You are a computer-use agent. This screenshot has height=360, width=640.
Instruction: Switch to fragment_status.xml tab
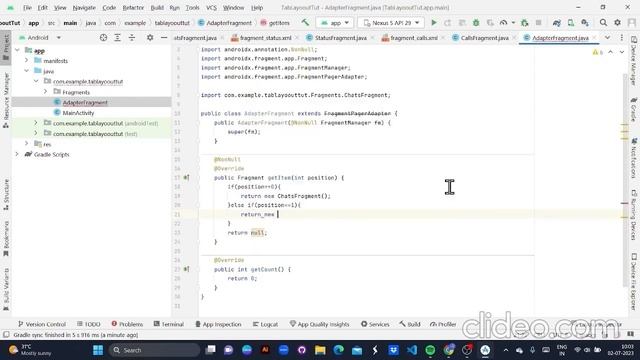pyautogui.click(x=265, y=38)
